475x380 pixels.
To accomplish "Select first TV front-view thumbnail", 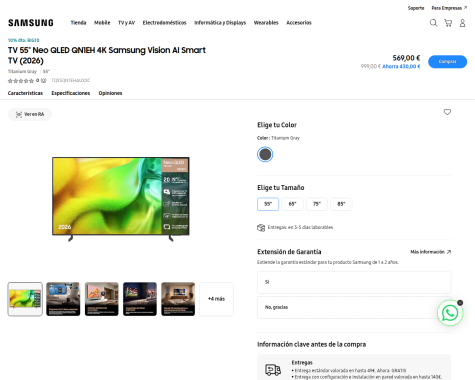I will click(25, 299).
